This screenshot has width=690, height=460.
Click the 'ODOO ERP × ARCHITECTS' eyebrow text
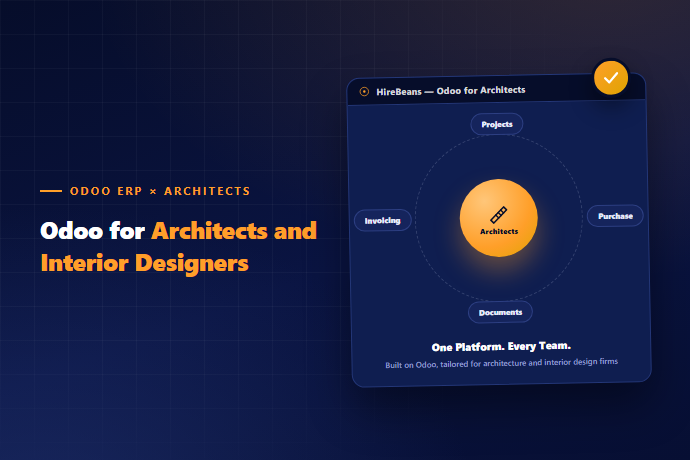pos(160,191)
